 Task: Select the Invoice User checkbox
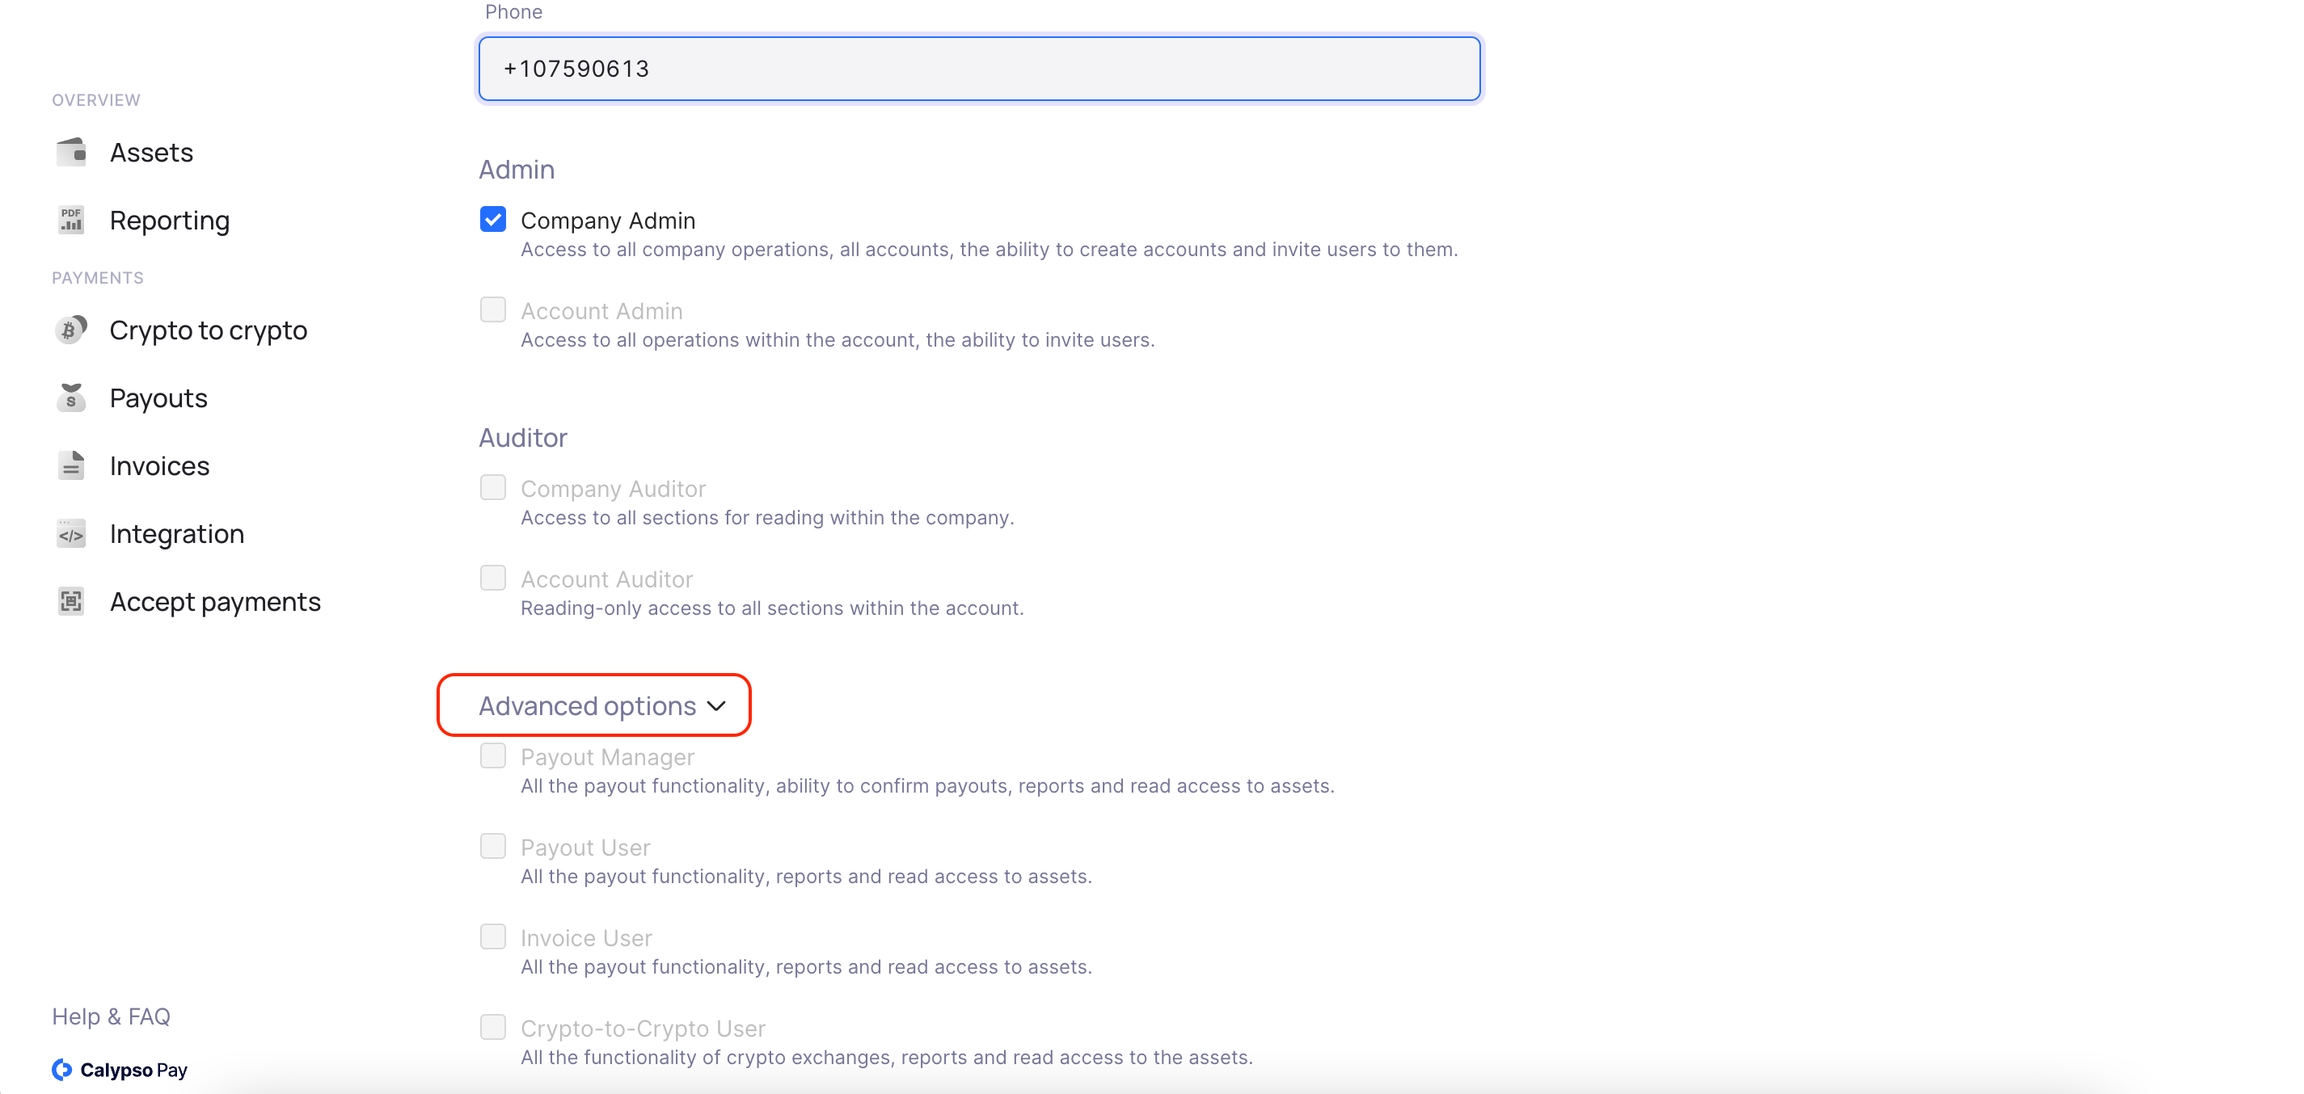tap(493, 937)
